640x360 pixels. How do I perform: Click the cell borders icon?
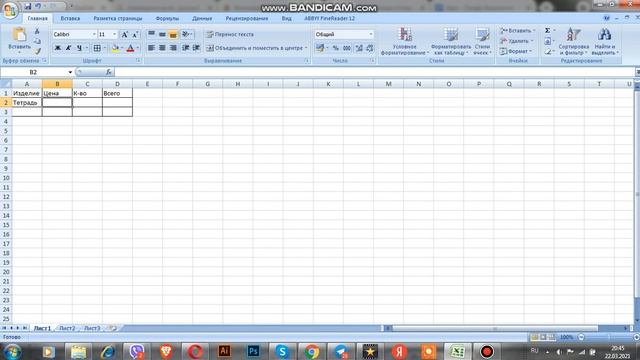click(97, 48)
